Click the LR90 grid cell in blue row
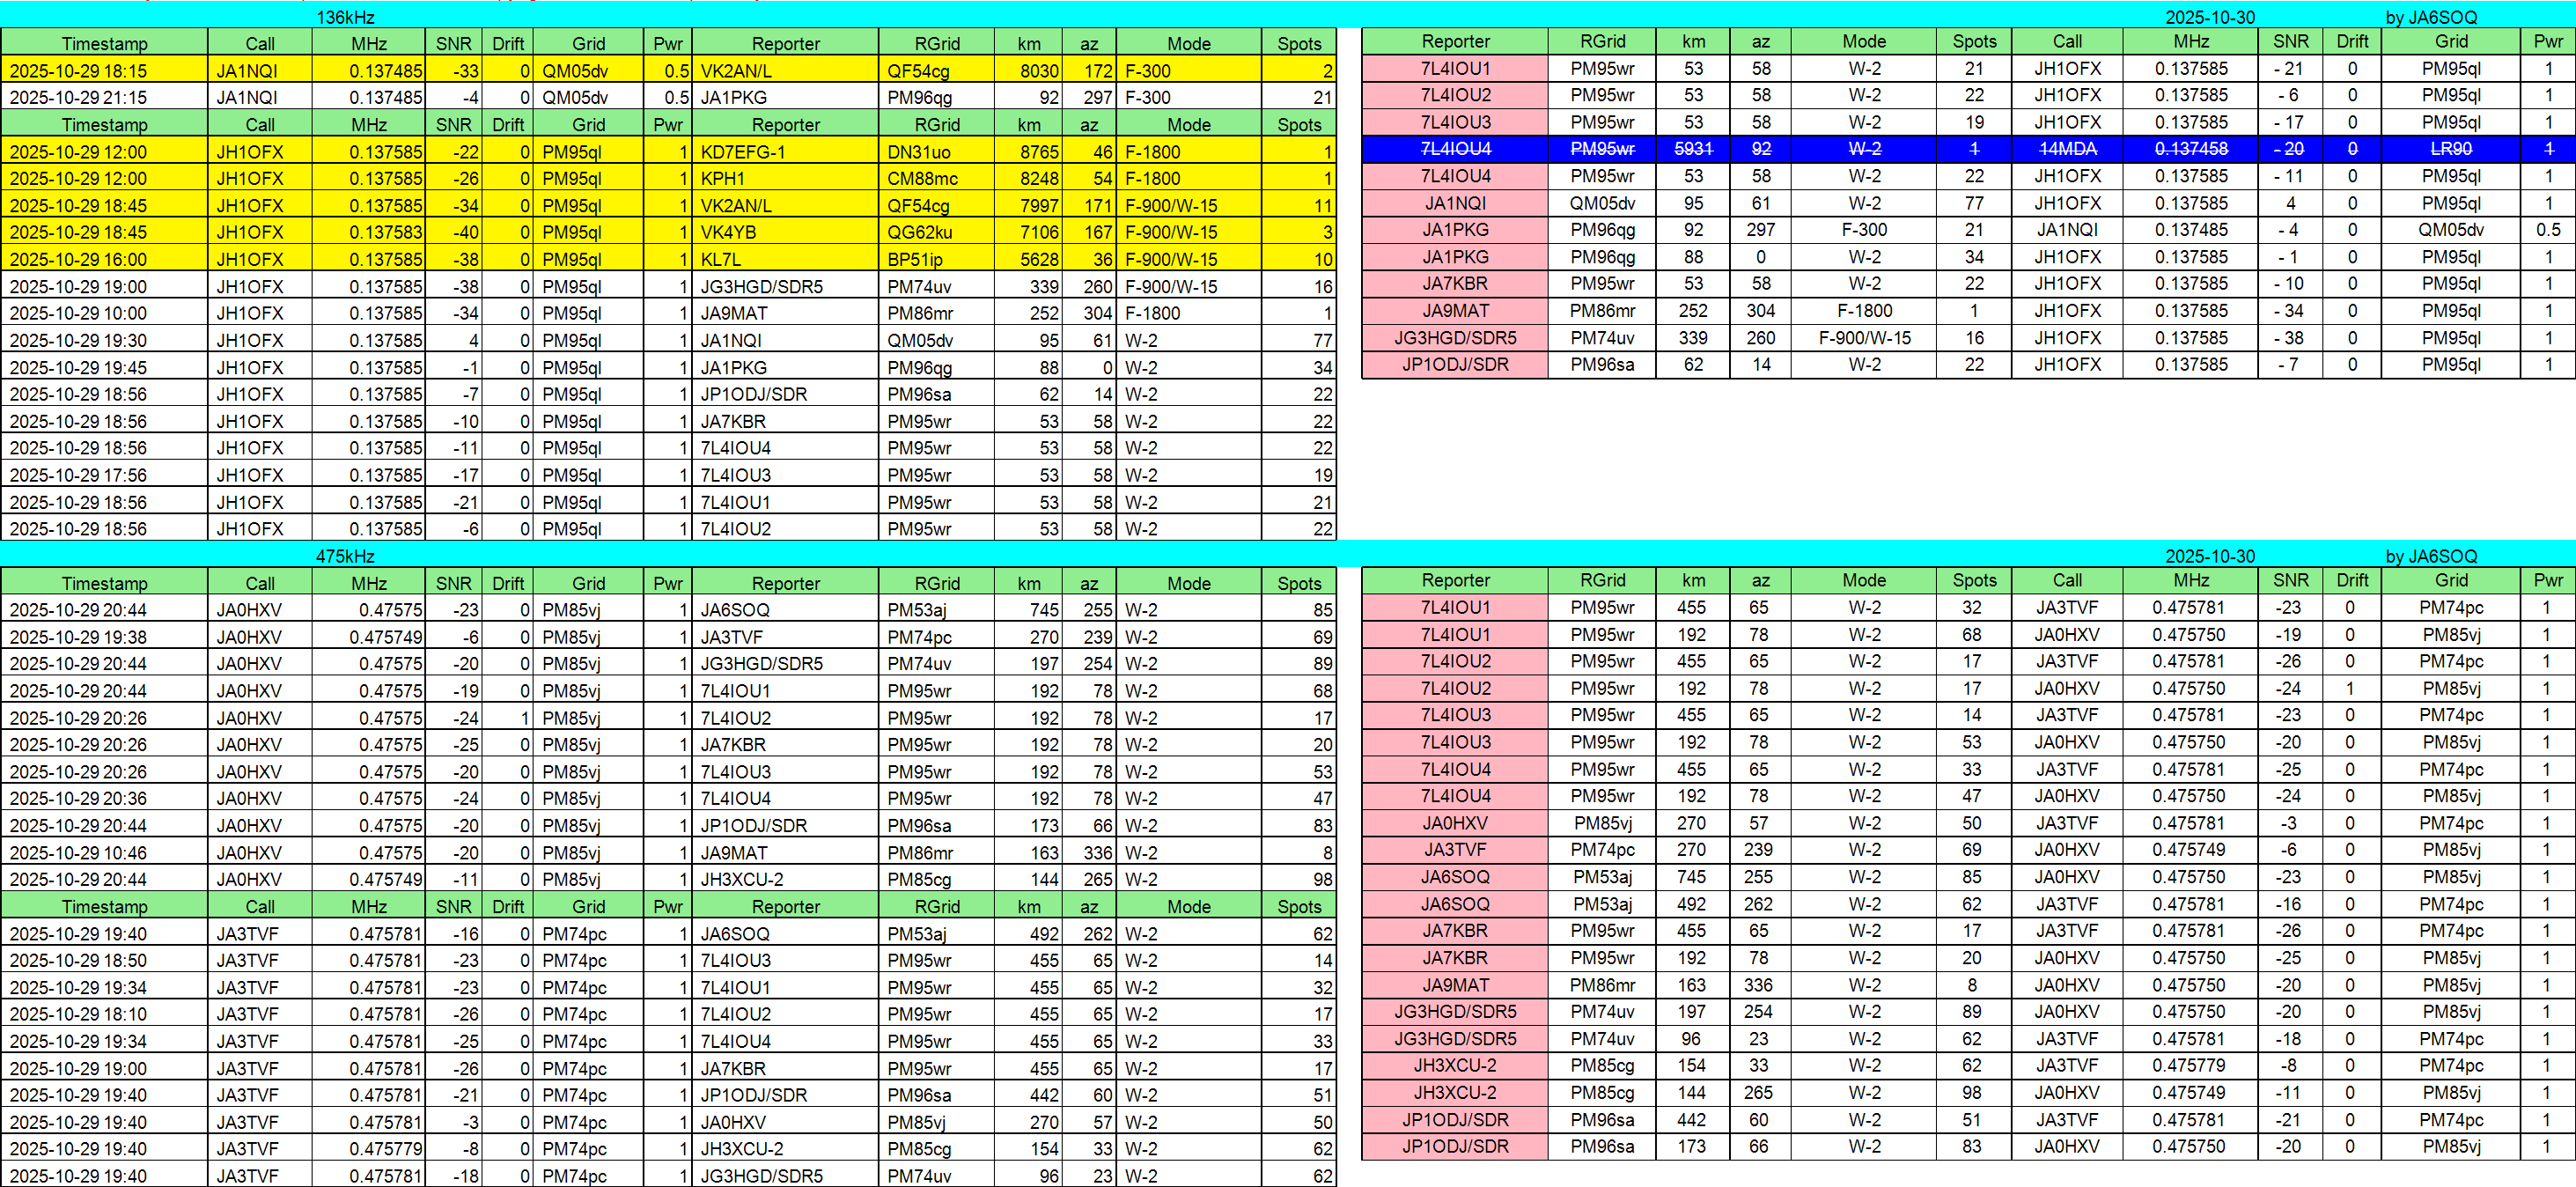The width and height of the screenshot is (2576, 1187). [x=2450, y=149]
